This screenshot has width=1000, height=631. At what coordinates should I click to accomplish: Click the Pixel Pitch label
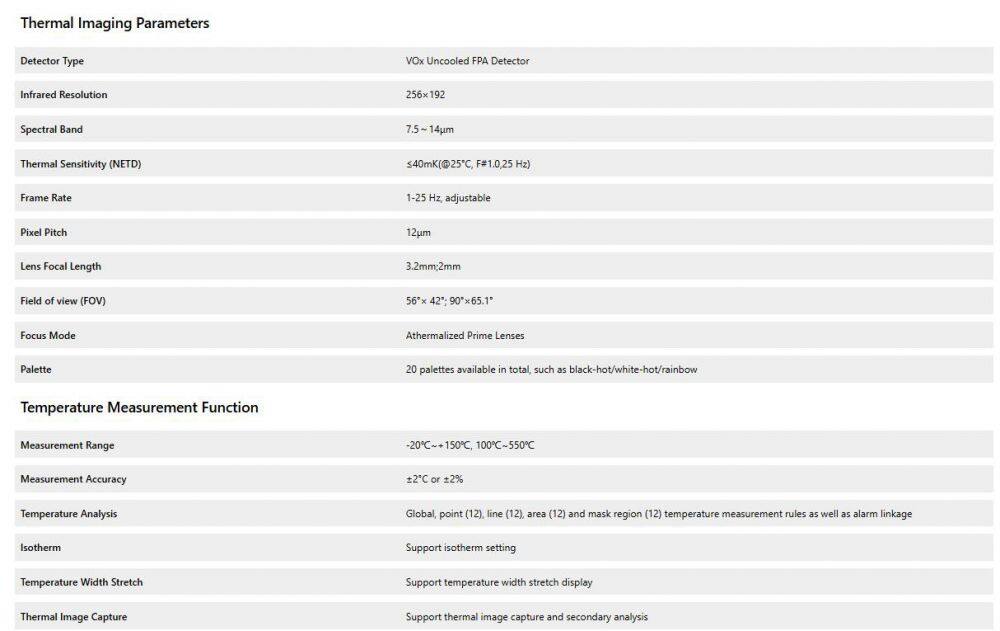(x=43, y=232)
